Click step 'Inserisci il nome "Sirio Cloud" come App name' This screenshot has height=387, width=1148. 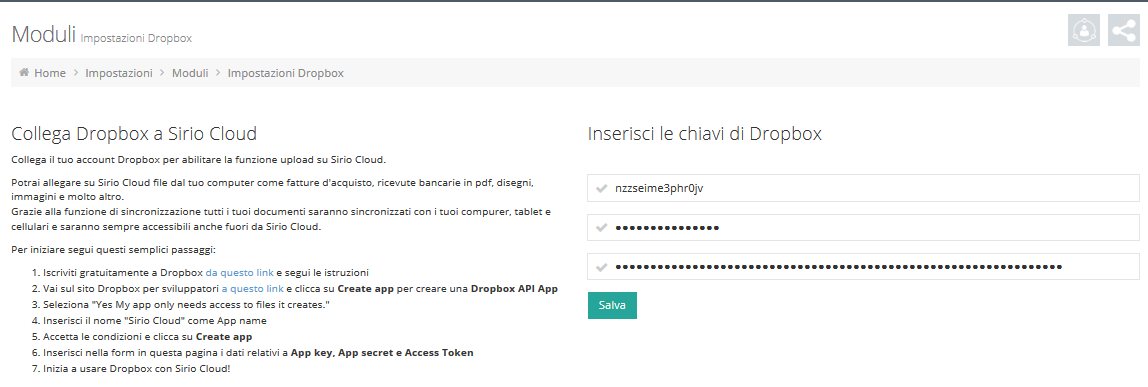(154, 320)
